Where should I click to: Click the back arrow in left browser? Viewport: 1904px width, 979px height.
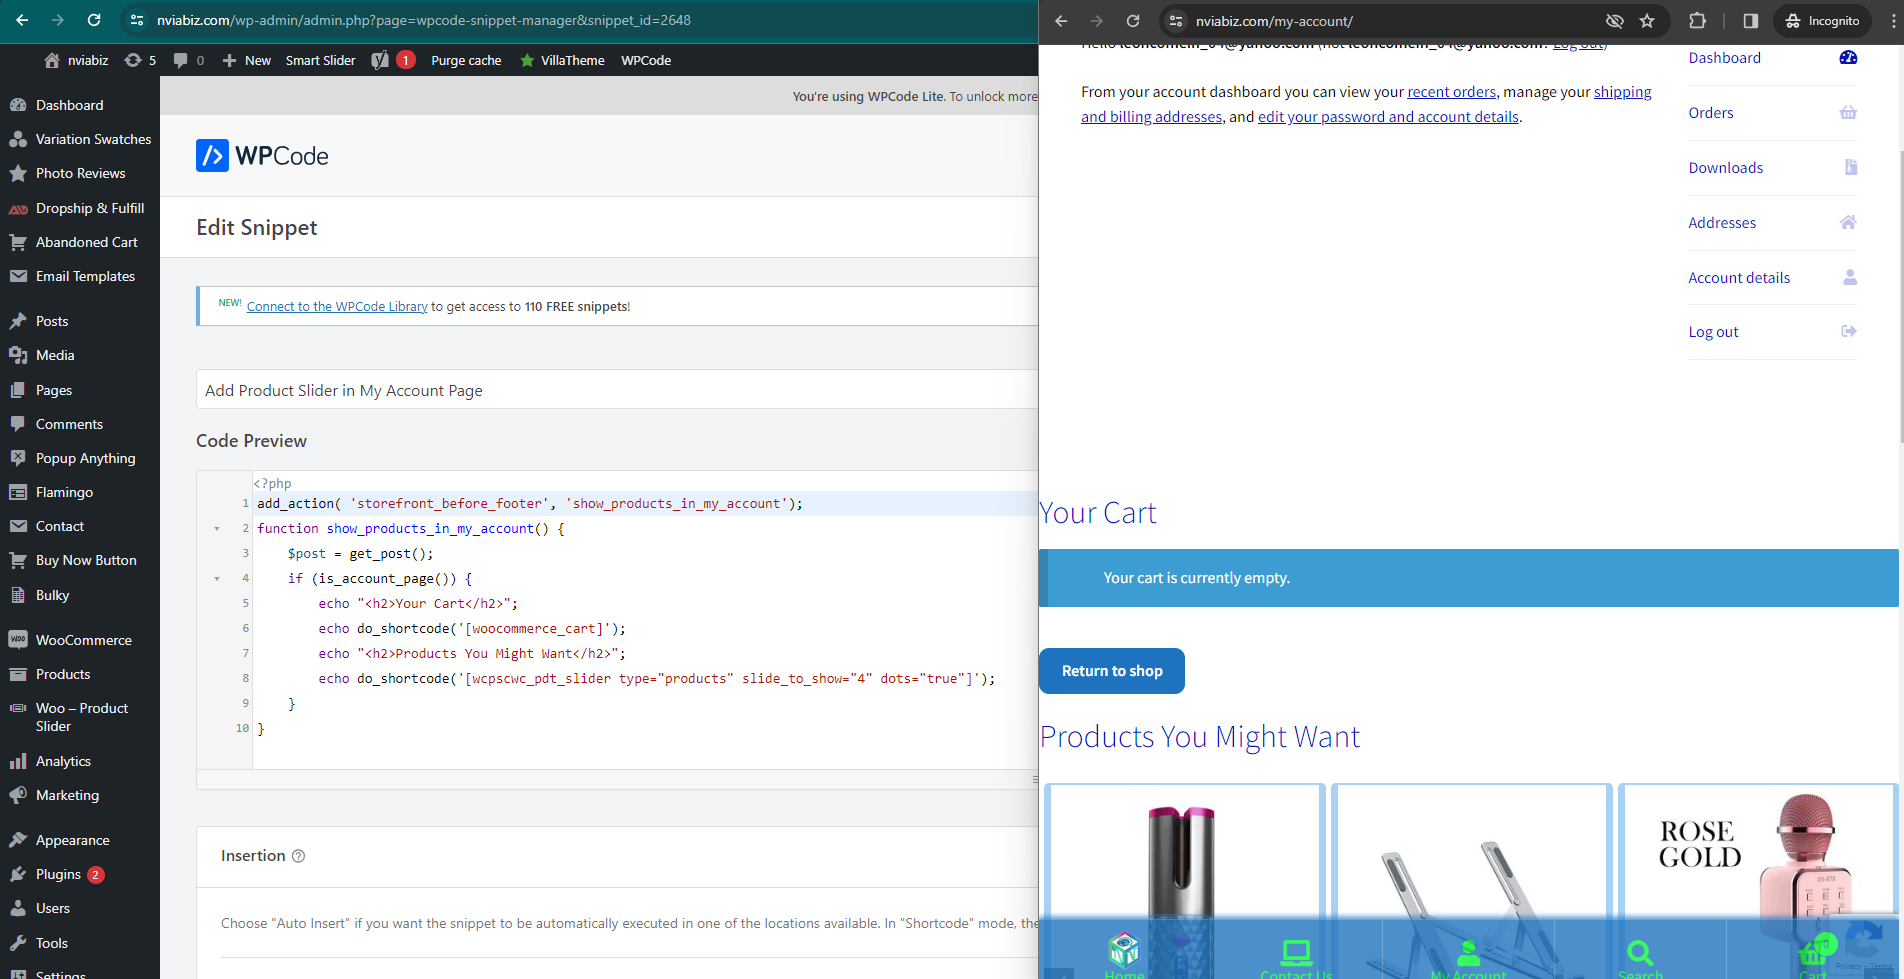pyautogui.click(x=22, y=20)
